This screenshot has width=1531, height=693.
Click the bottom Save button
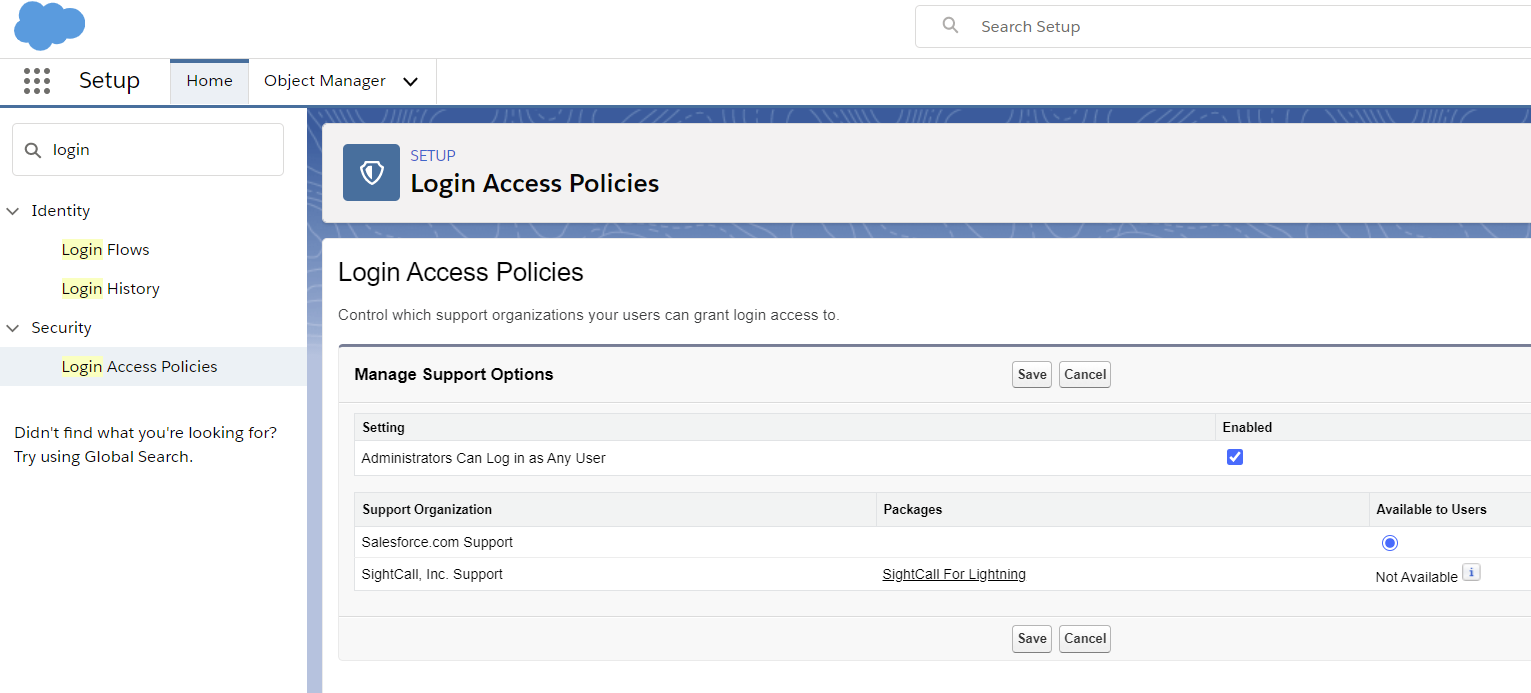pyautogui.click(x=1032, y=639)
